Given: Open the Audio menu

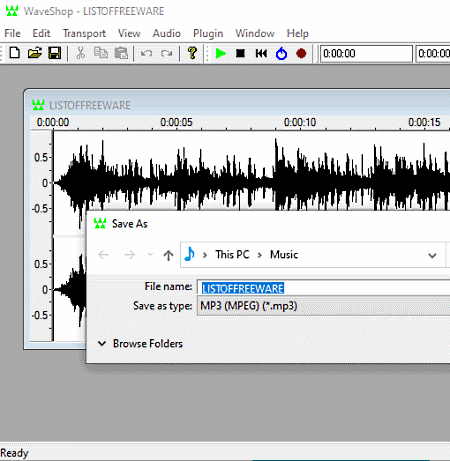Looking at the screenshot, I should 167,33.
